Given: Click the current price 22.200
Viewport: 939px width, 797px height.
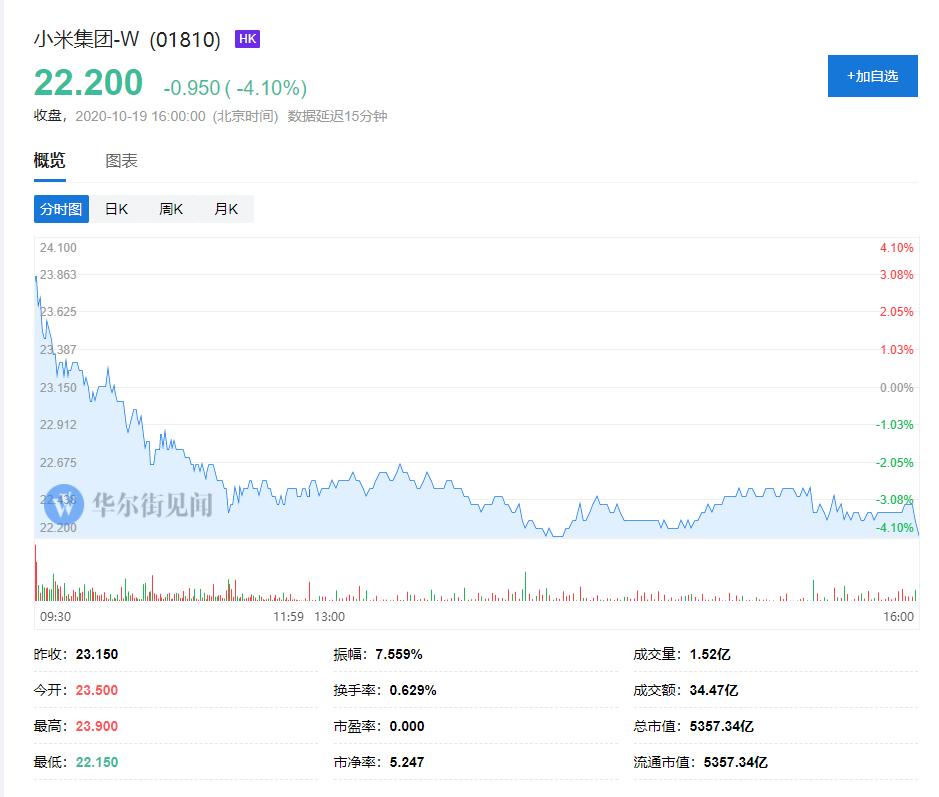Looking at the screenshot, I should tap(88, 83).
